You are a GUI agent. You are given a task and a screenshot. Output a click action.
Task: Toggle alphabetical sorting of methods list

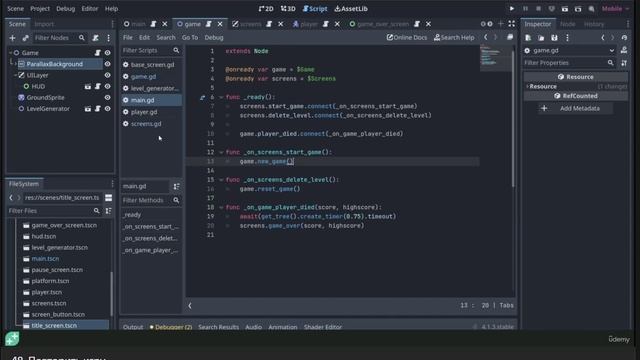pyautogui.click(x=176, y=187)
